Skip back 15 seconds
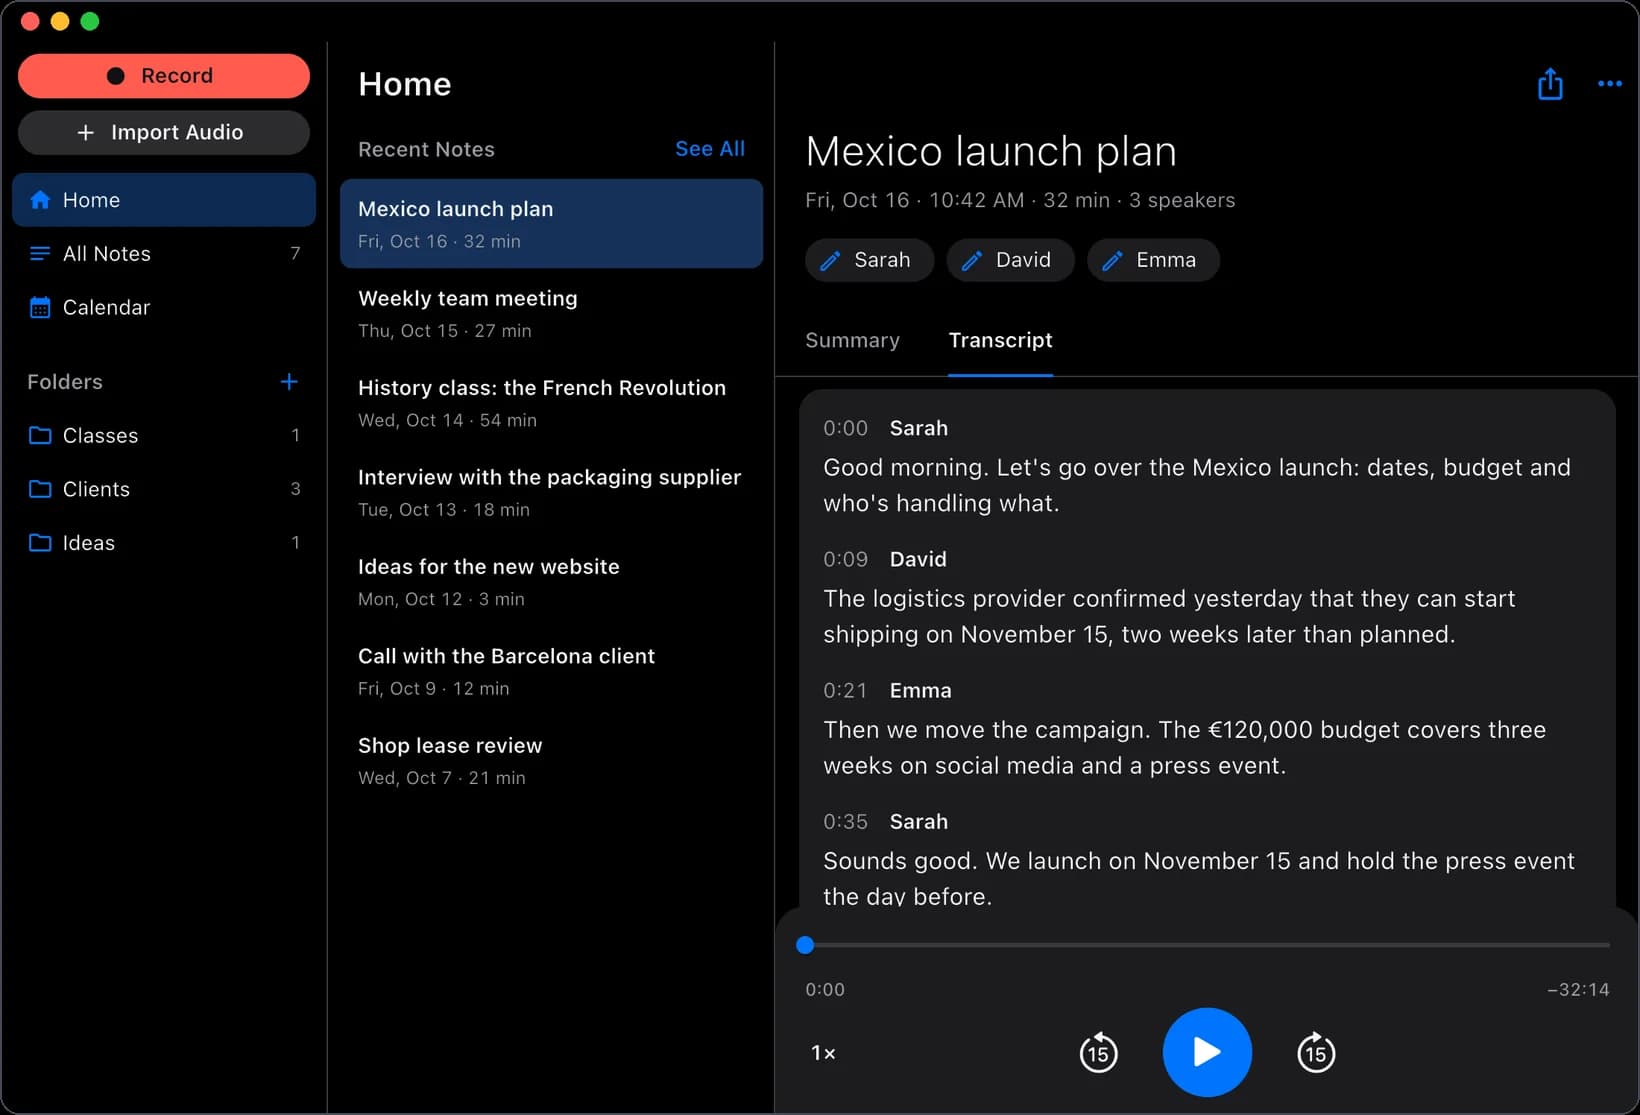The image size is (1640, 1115). click(1098, 1052)
